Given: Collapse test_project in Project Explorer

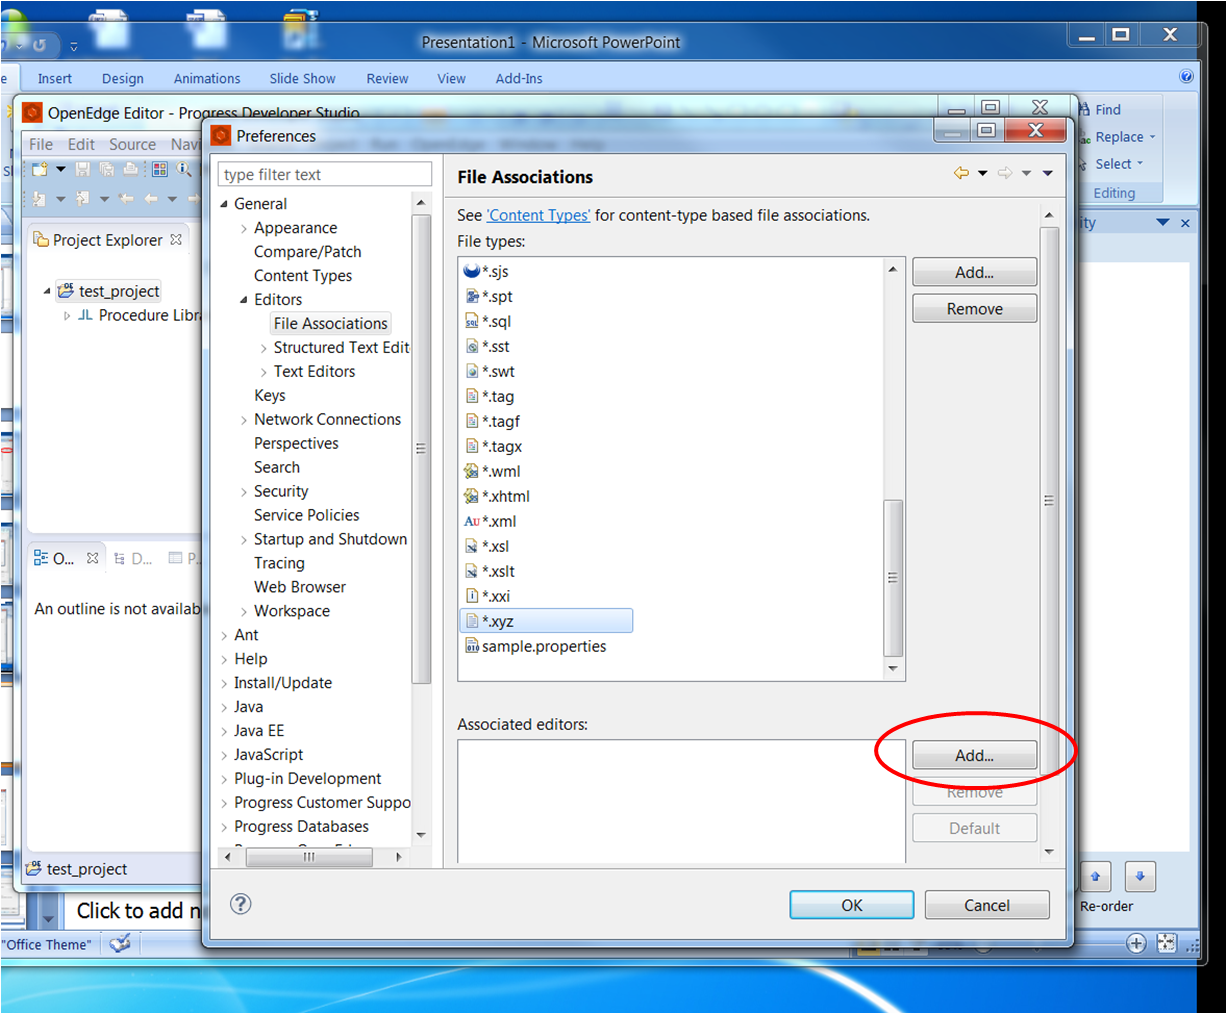Looking at the screenshot, I should [47, 291].
